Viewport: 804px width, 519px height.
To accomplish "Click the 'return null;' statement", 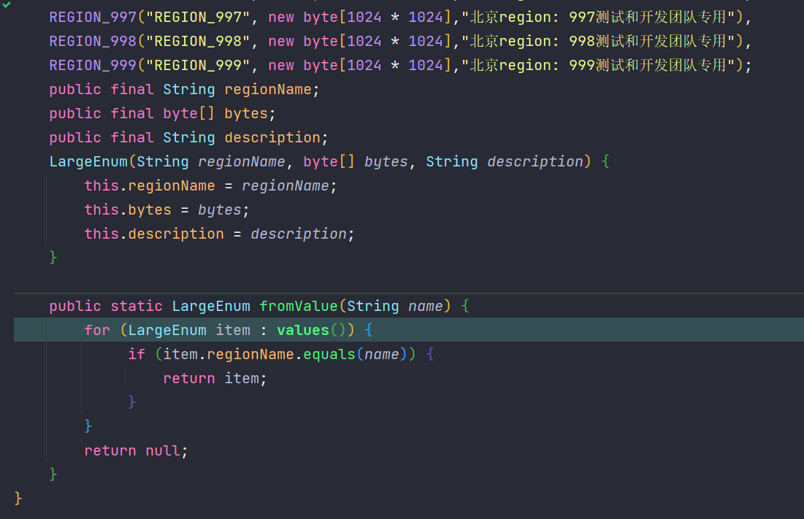I will coord(136,451).
